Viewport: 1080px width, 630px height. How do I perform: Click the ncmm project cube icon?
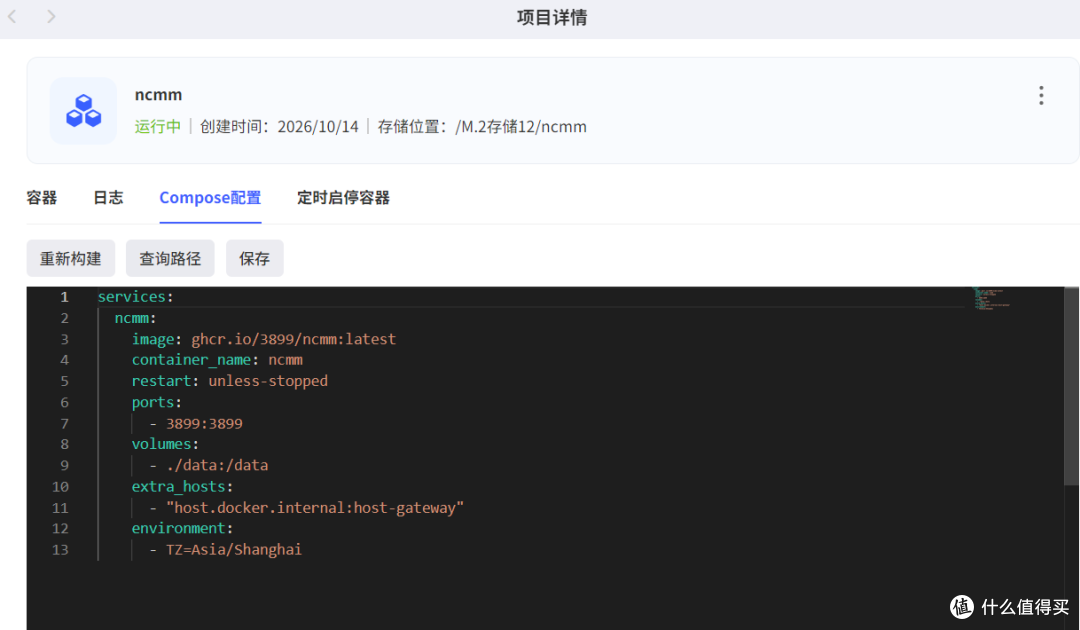[83, 111]
